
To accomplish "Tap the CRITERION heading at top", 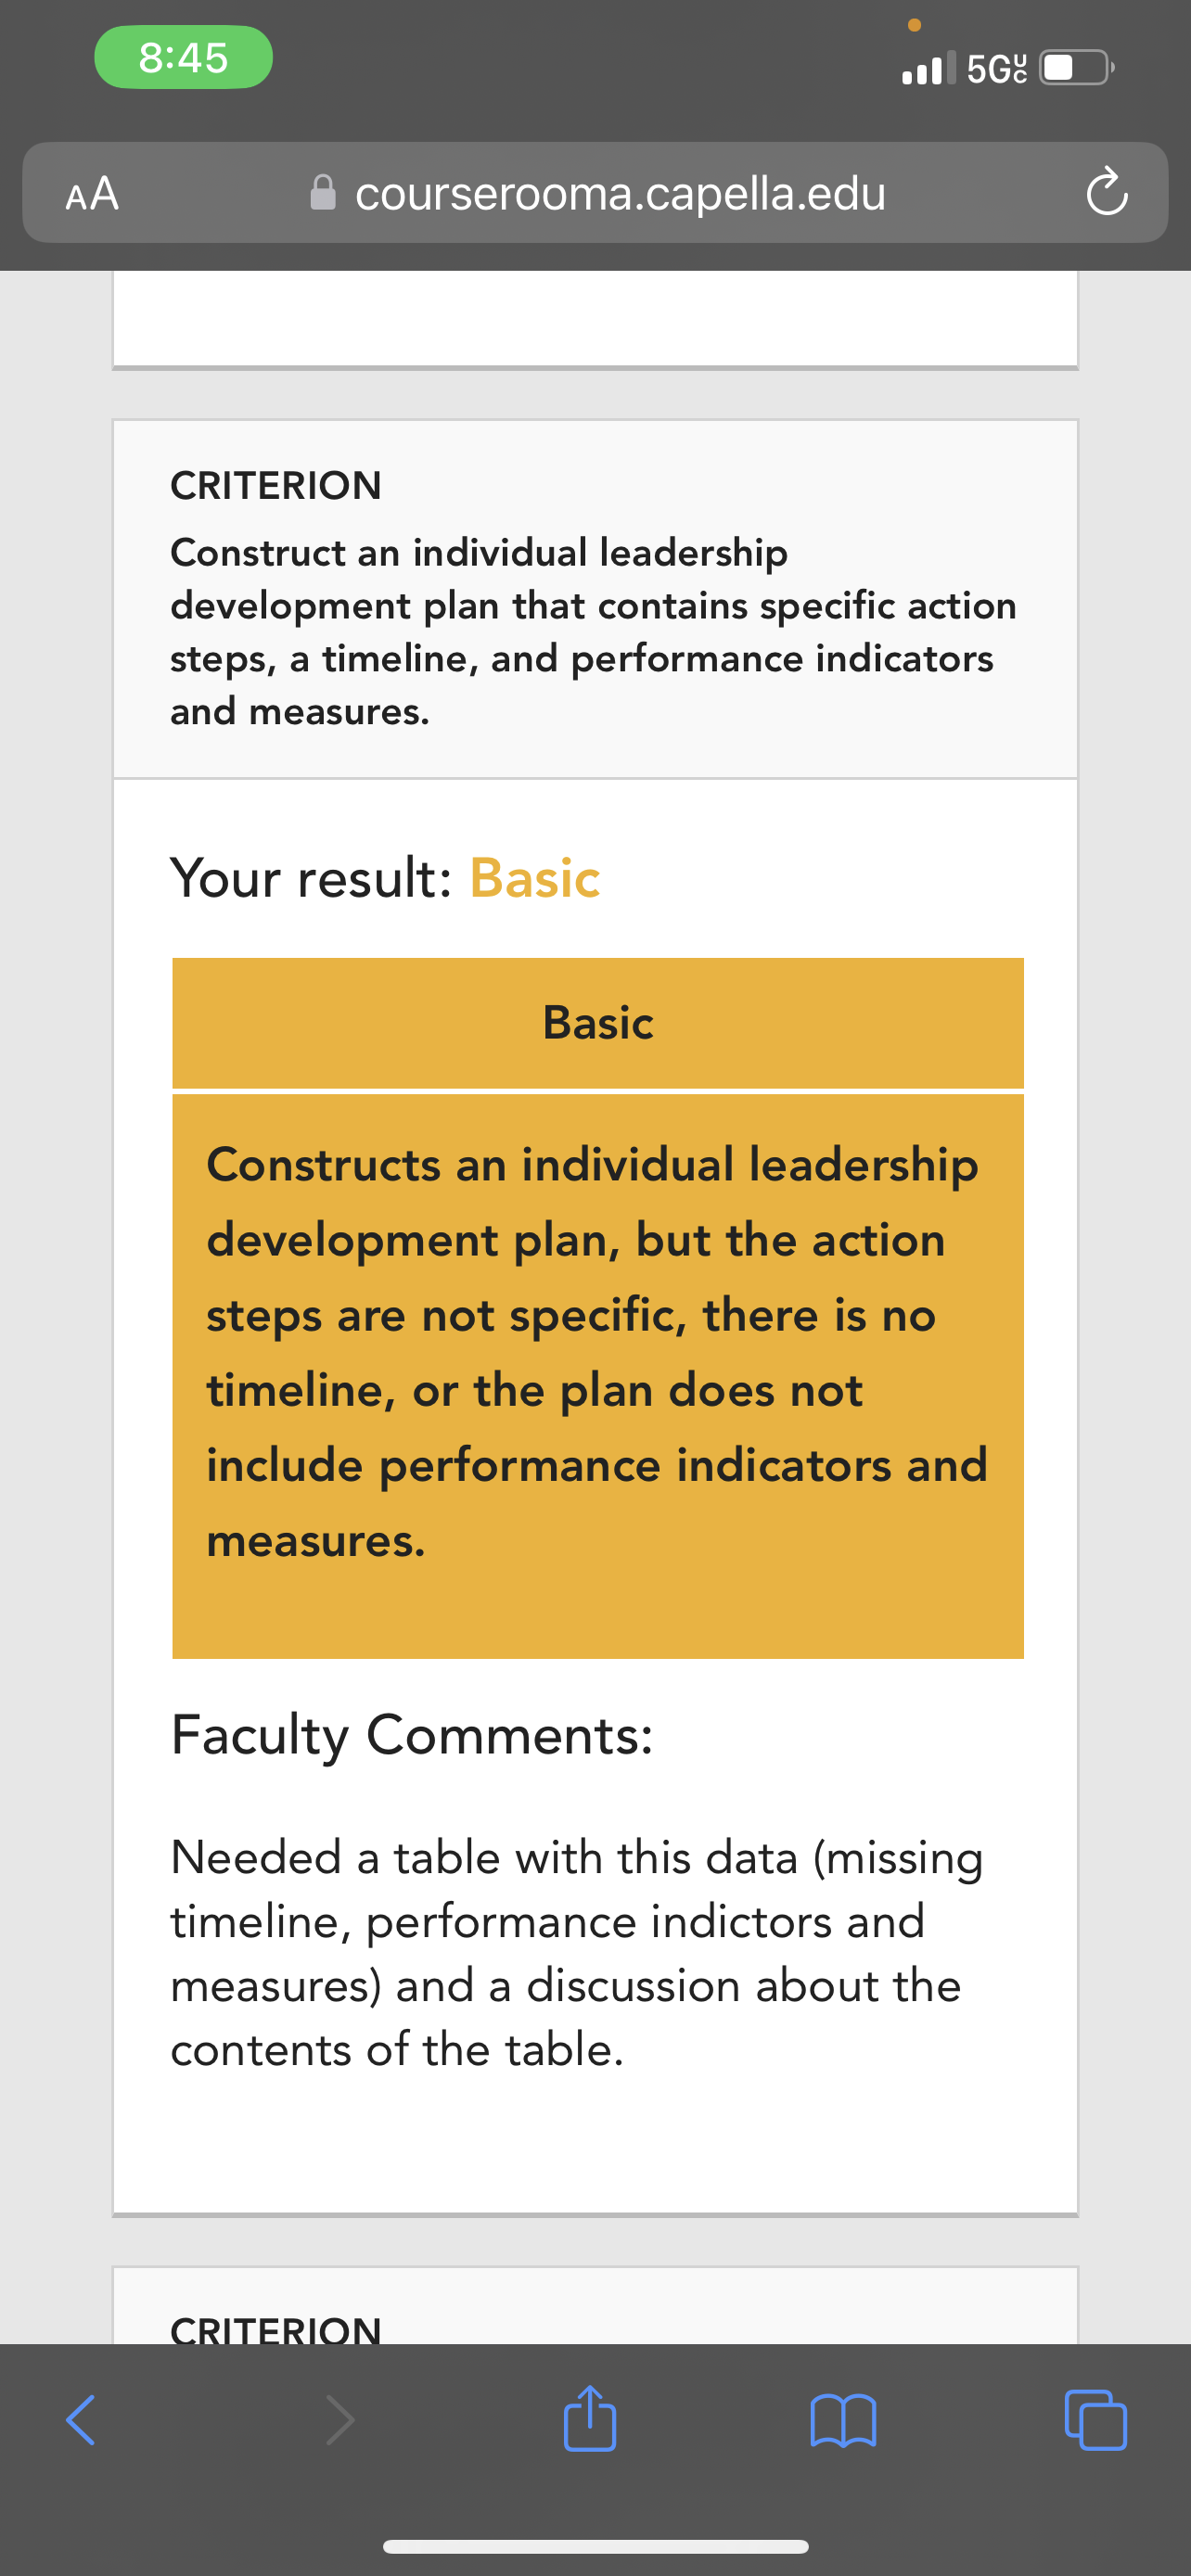I will [276, 486].
